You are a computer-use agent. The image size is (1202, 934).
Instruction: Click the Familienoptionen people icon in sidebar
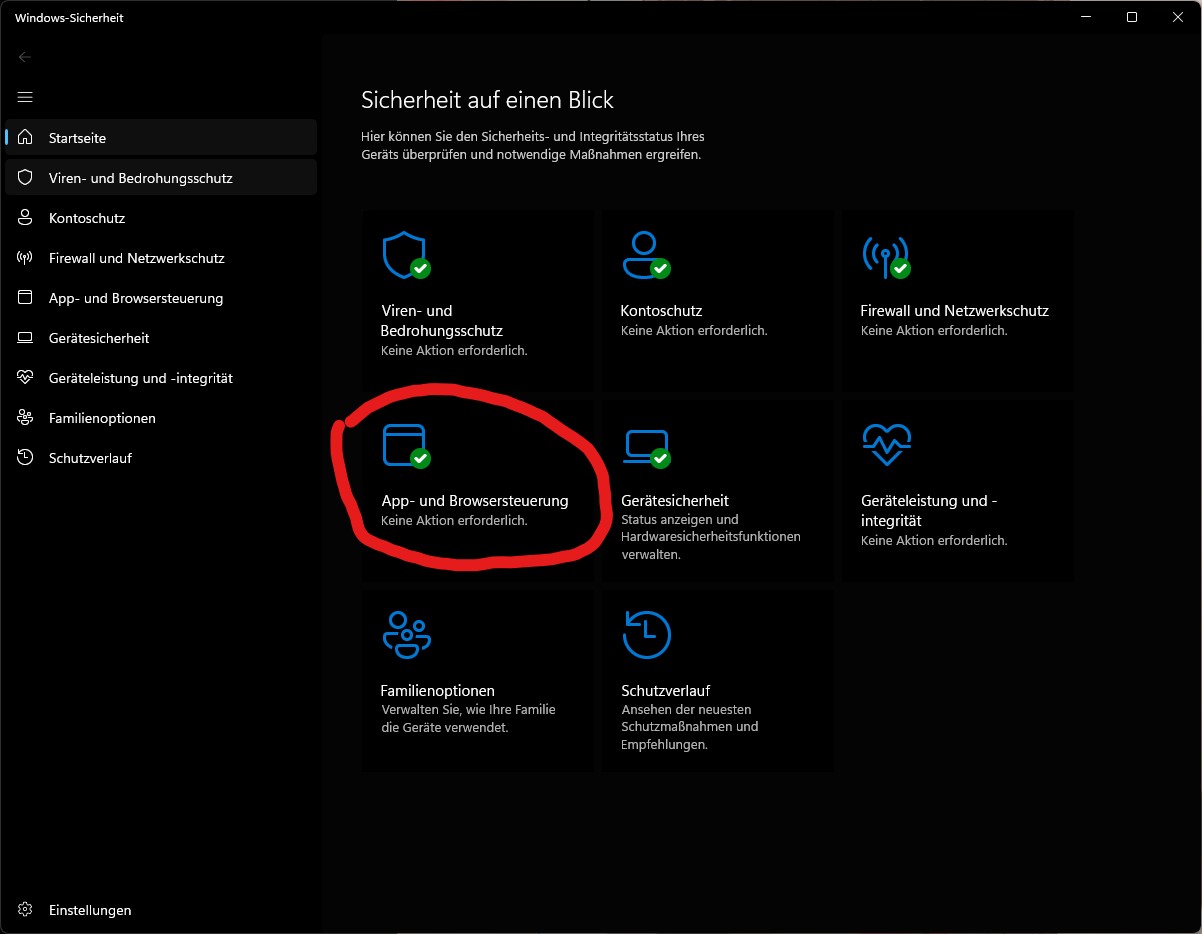25,417
